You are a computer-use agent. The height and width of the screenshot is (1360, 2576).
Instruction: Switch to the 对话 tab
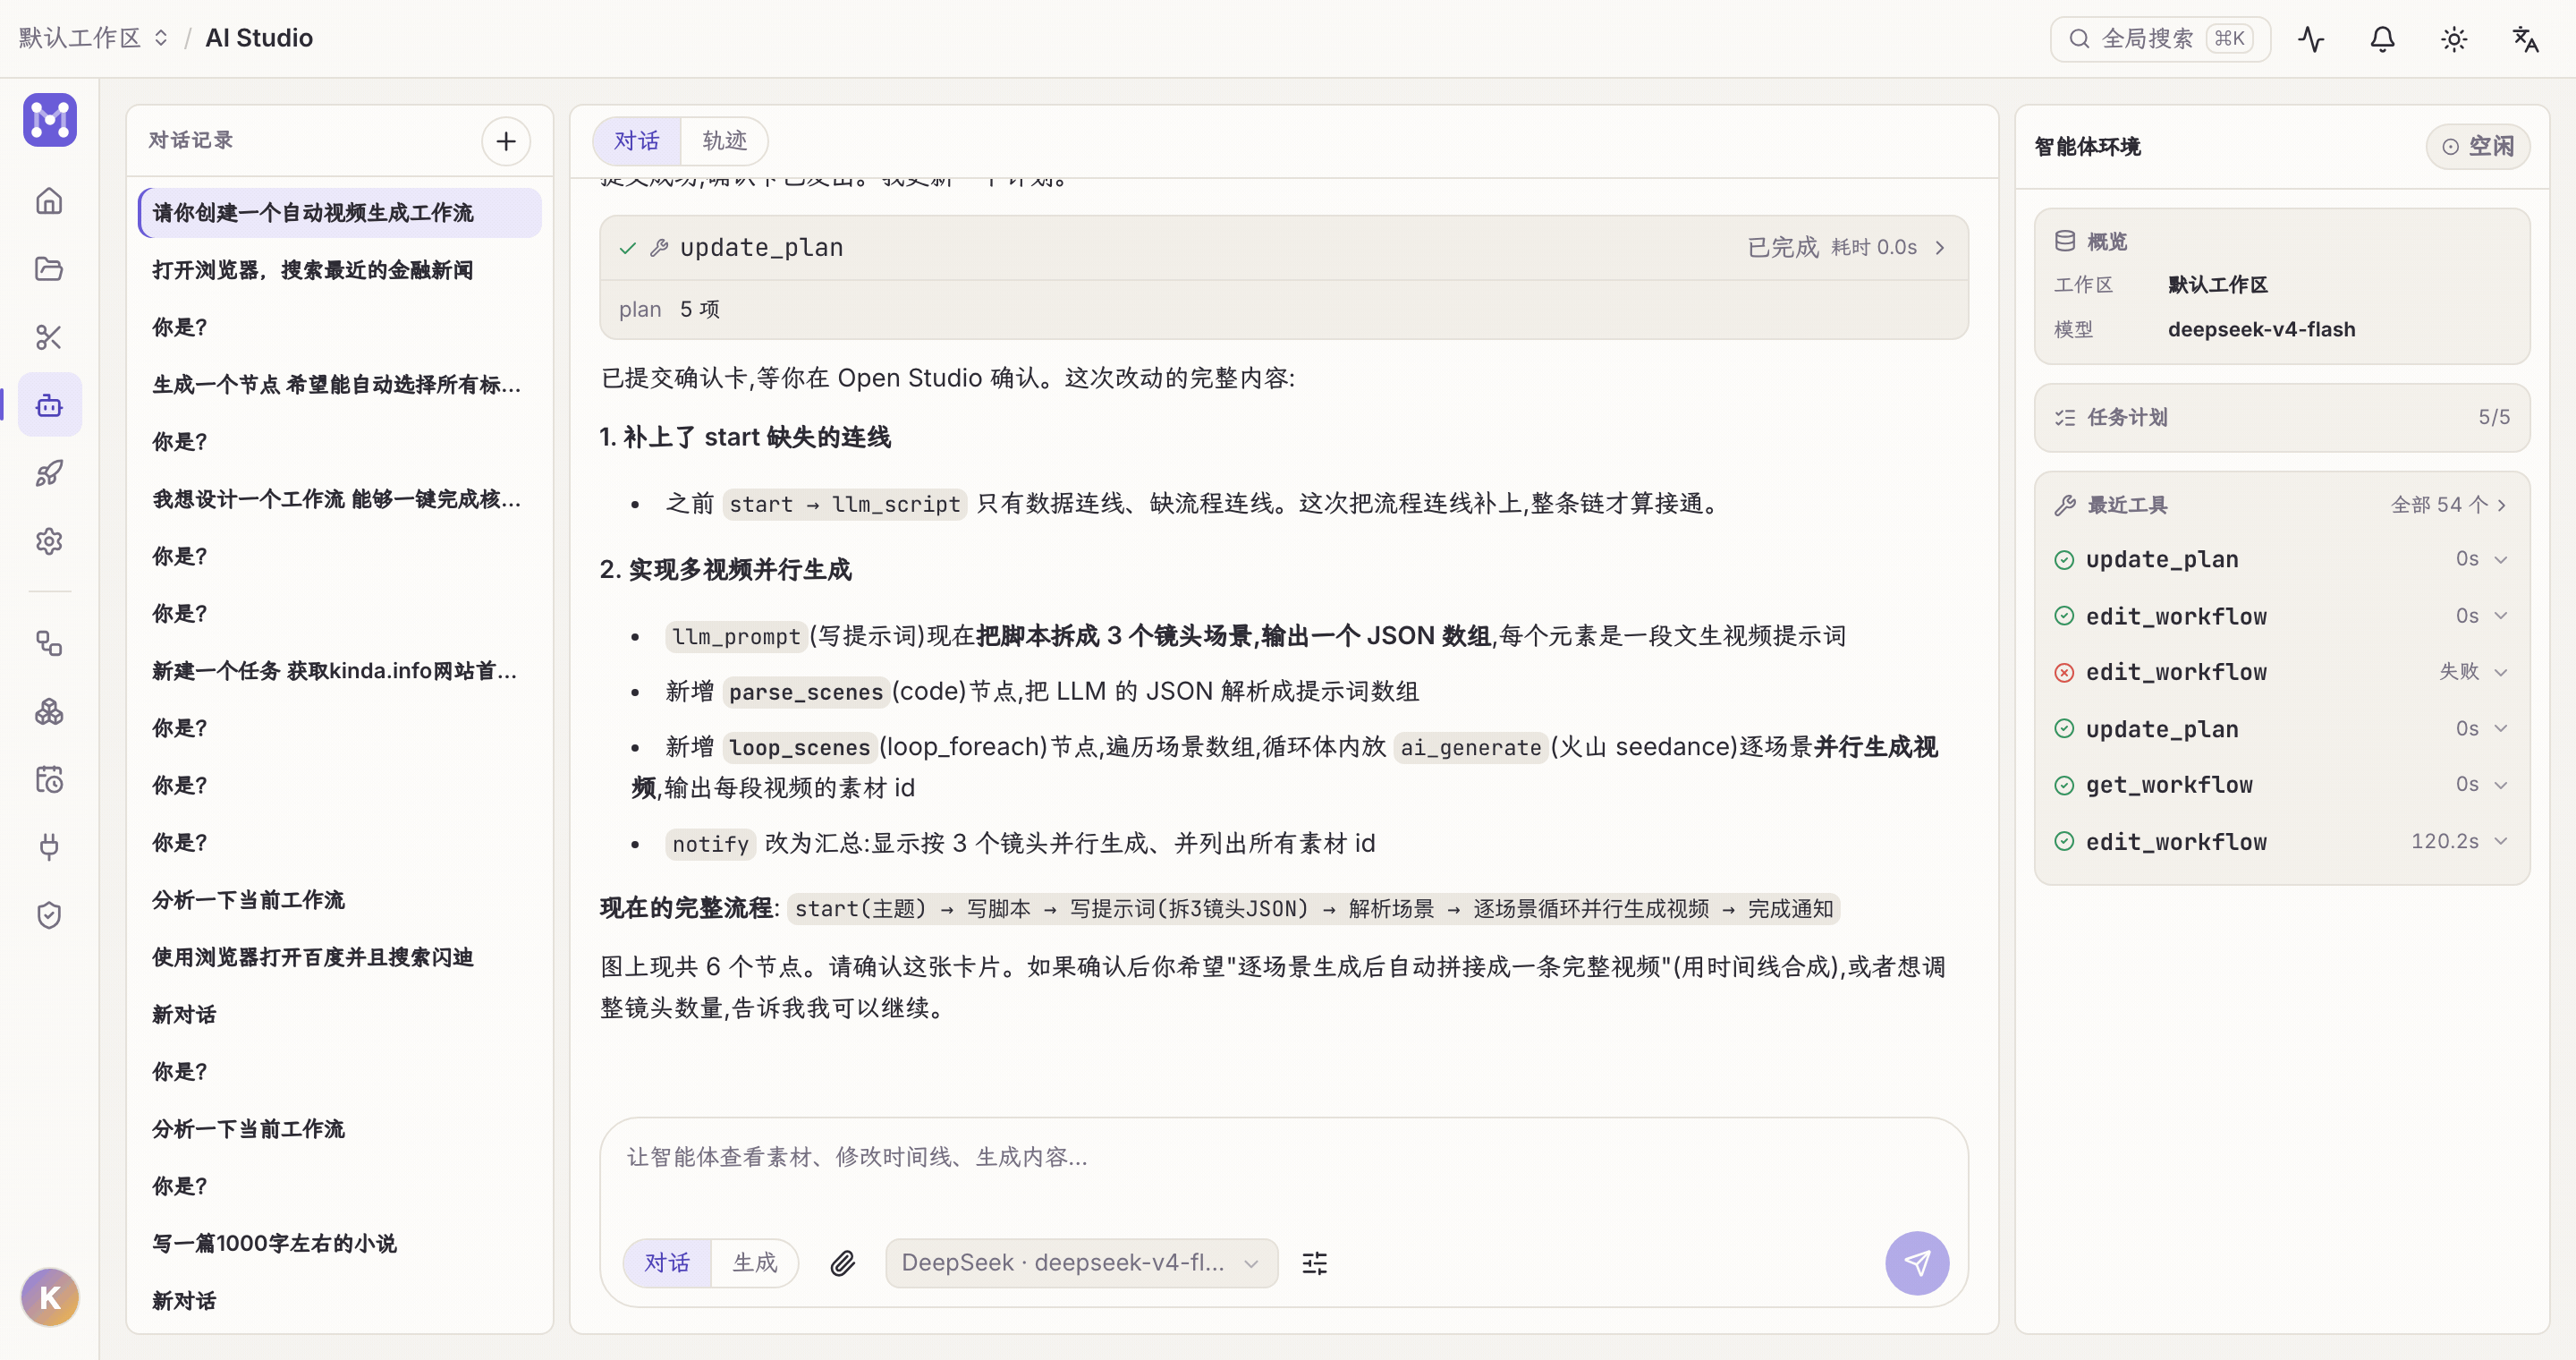pyautogui.click(x=637, y=141)
